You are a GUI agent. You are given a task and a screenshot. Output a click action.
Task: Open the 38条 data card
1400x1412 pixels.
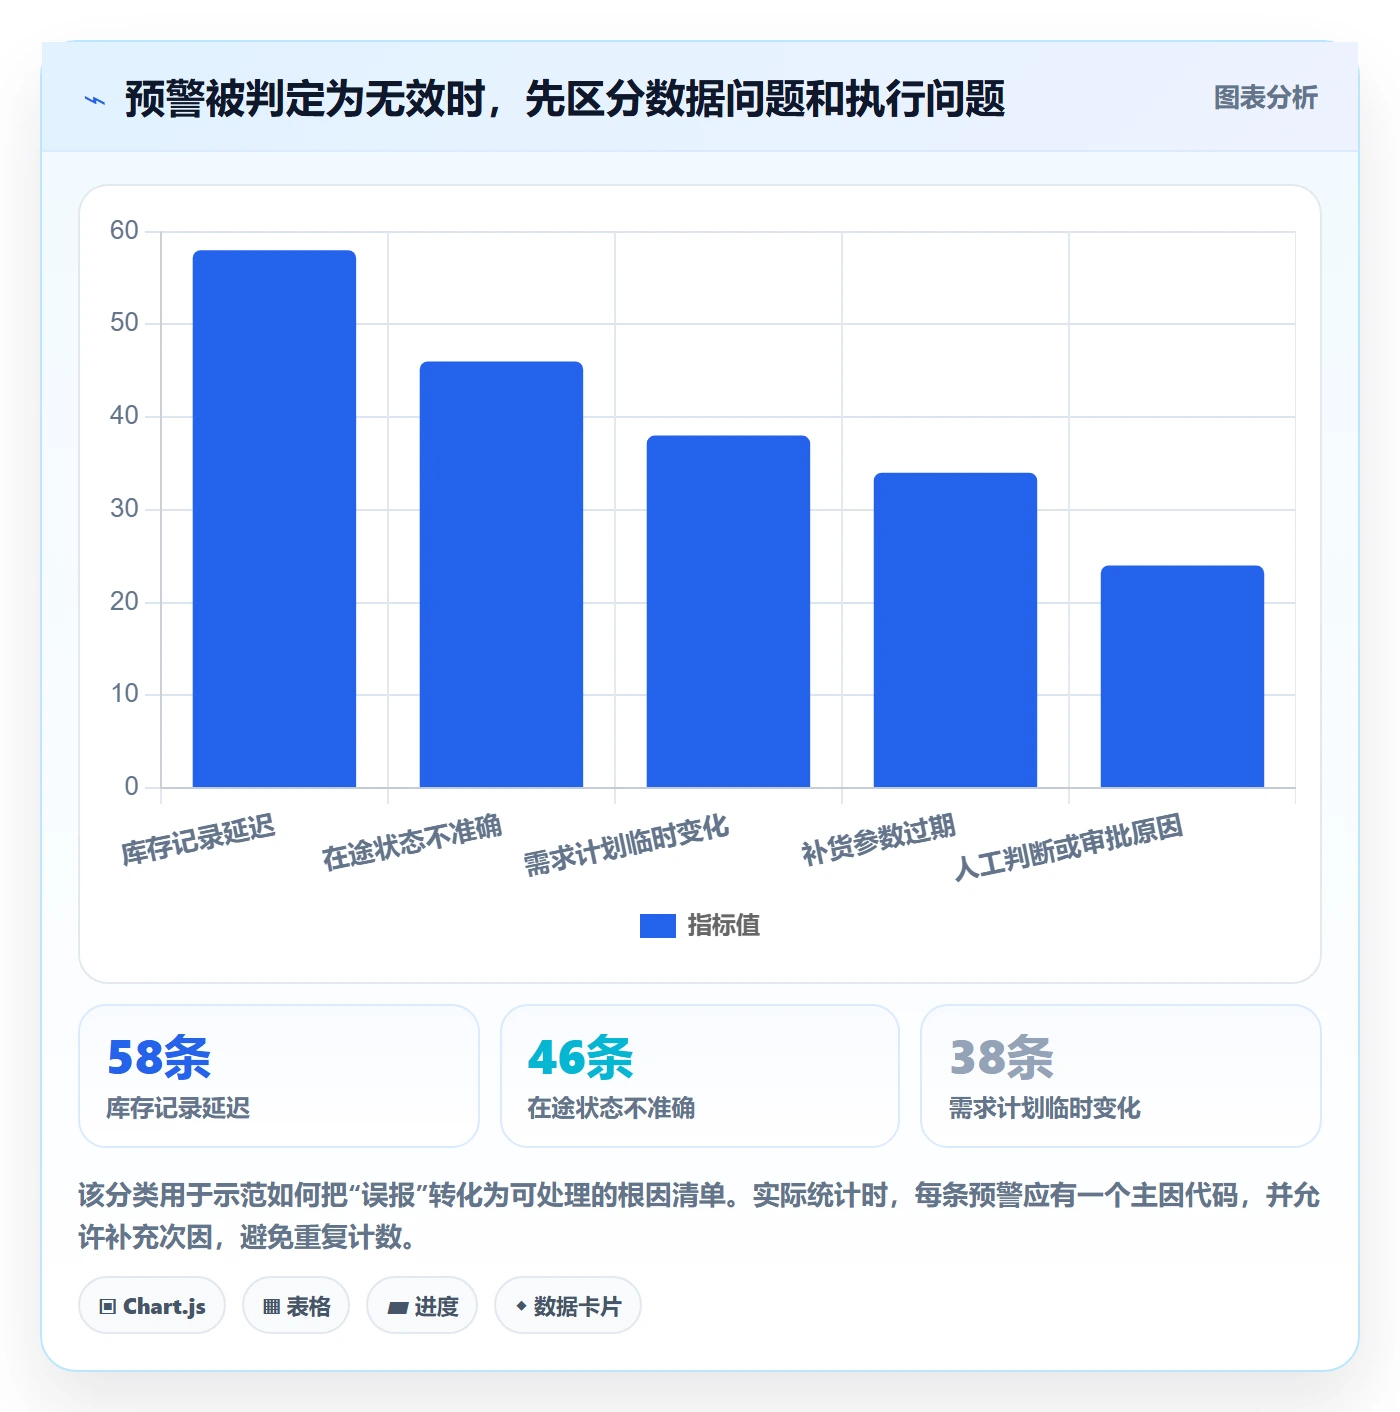pyautogui.click(x=1121, y=1076)
